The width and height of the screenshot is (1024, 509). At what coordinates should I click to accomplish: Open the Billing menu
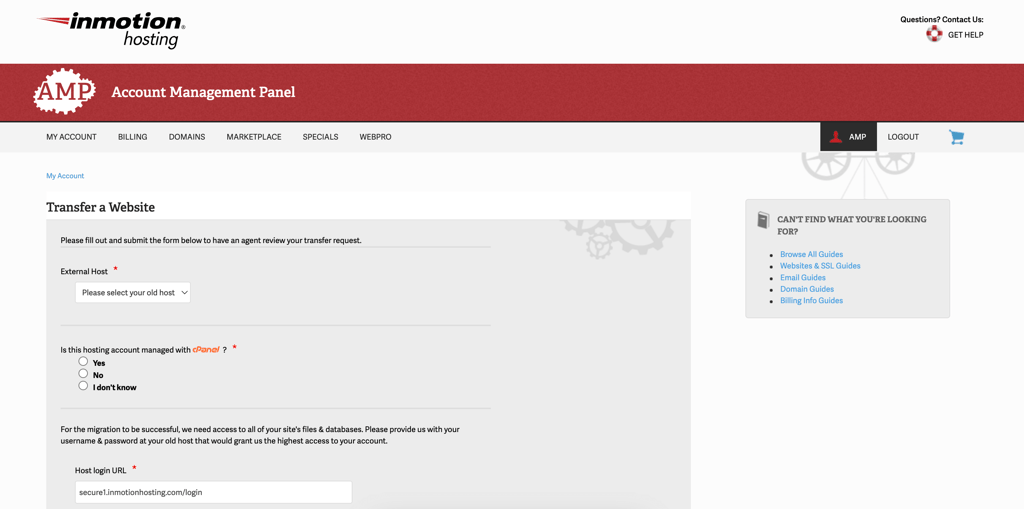(133, 137)
